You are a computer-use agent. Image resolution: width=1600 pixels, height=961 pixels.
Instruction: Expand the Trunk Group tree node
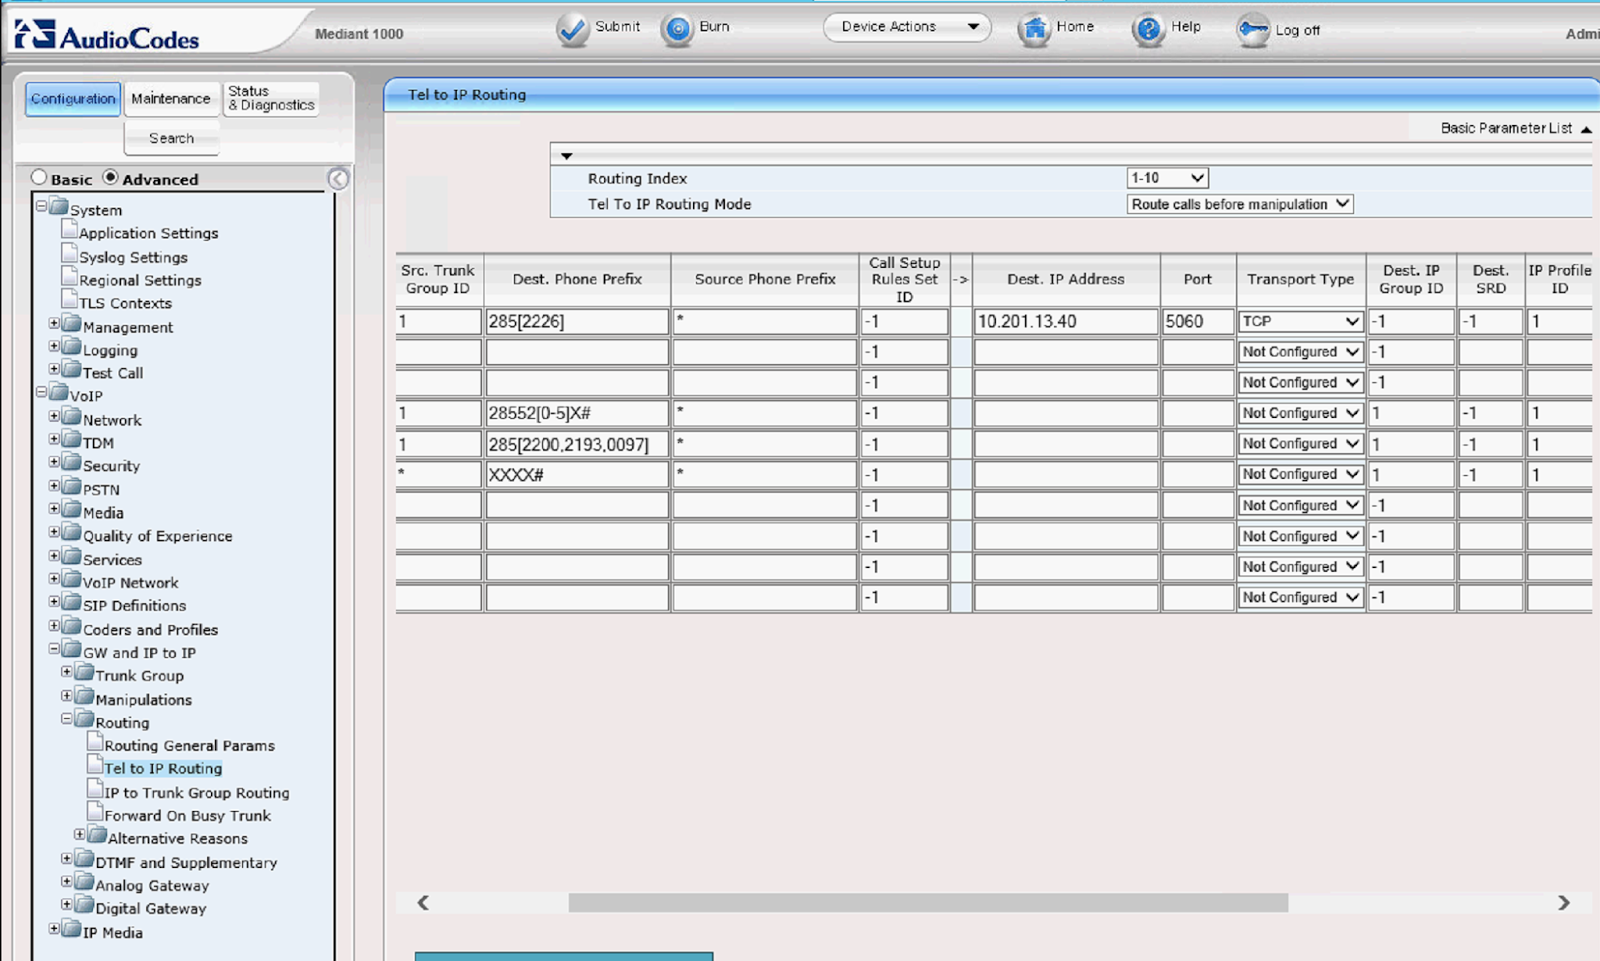pos(67,672)
